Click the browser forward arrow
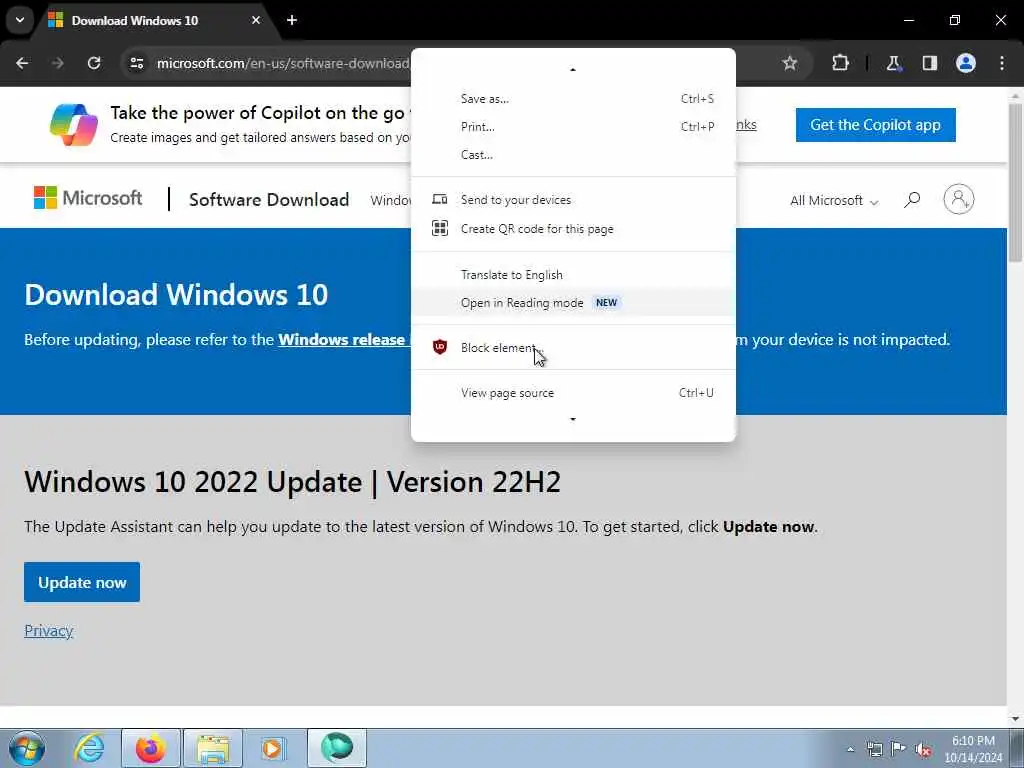Screen dimensions: 1024x768 58,63
